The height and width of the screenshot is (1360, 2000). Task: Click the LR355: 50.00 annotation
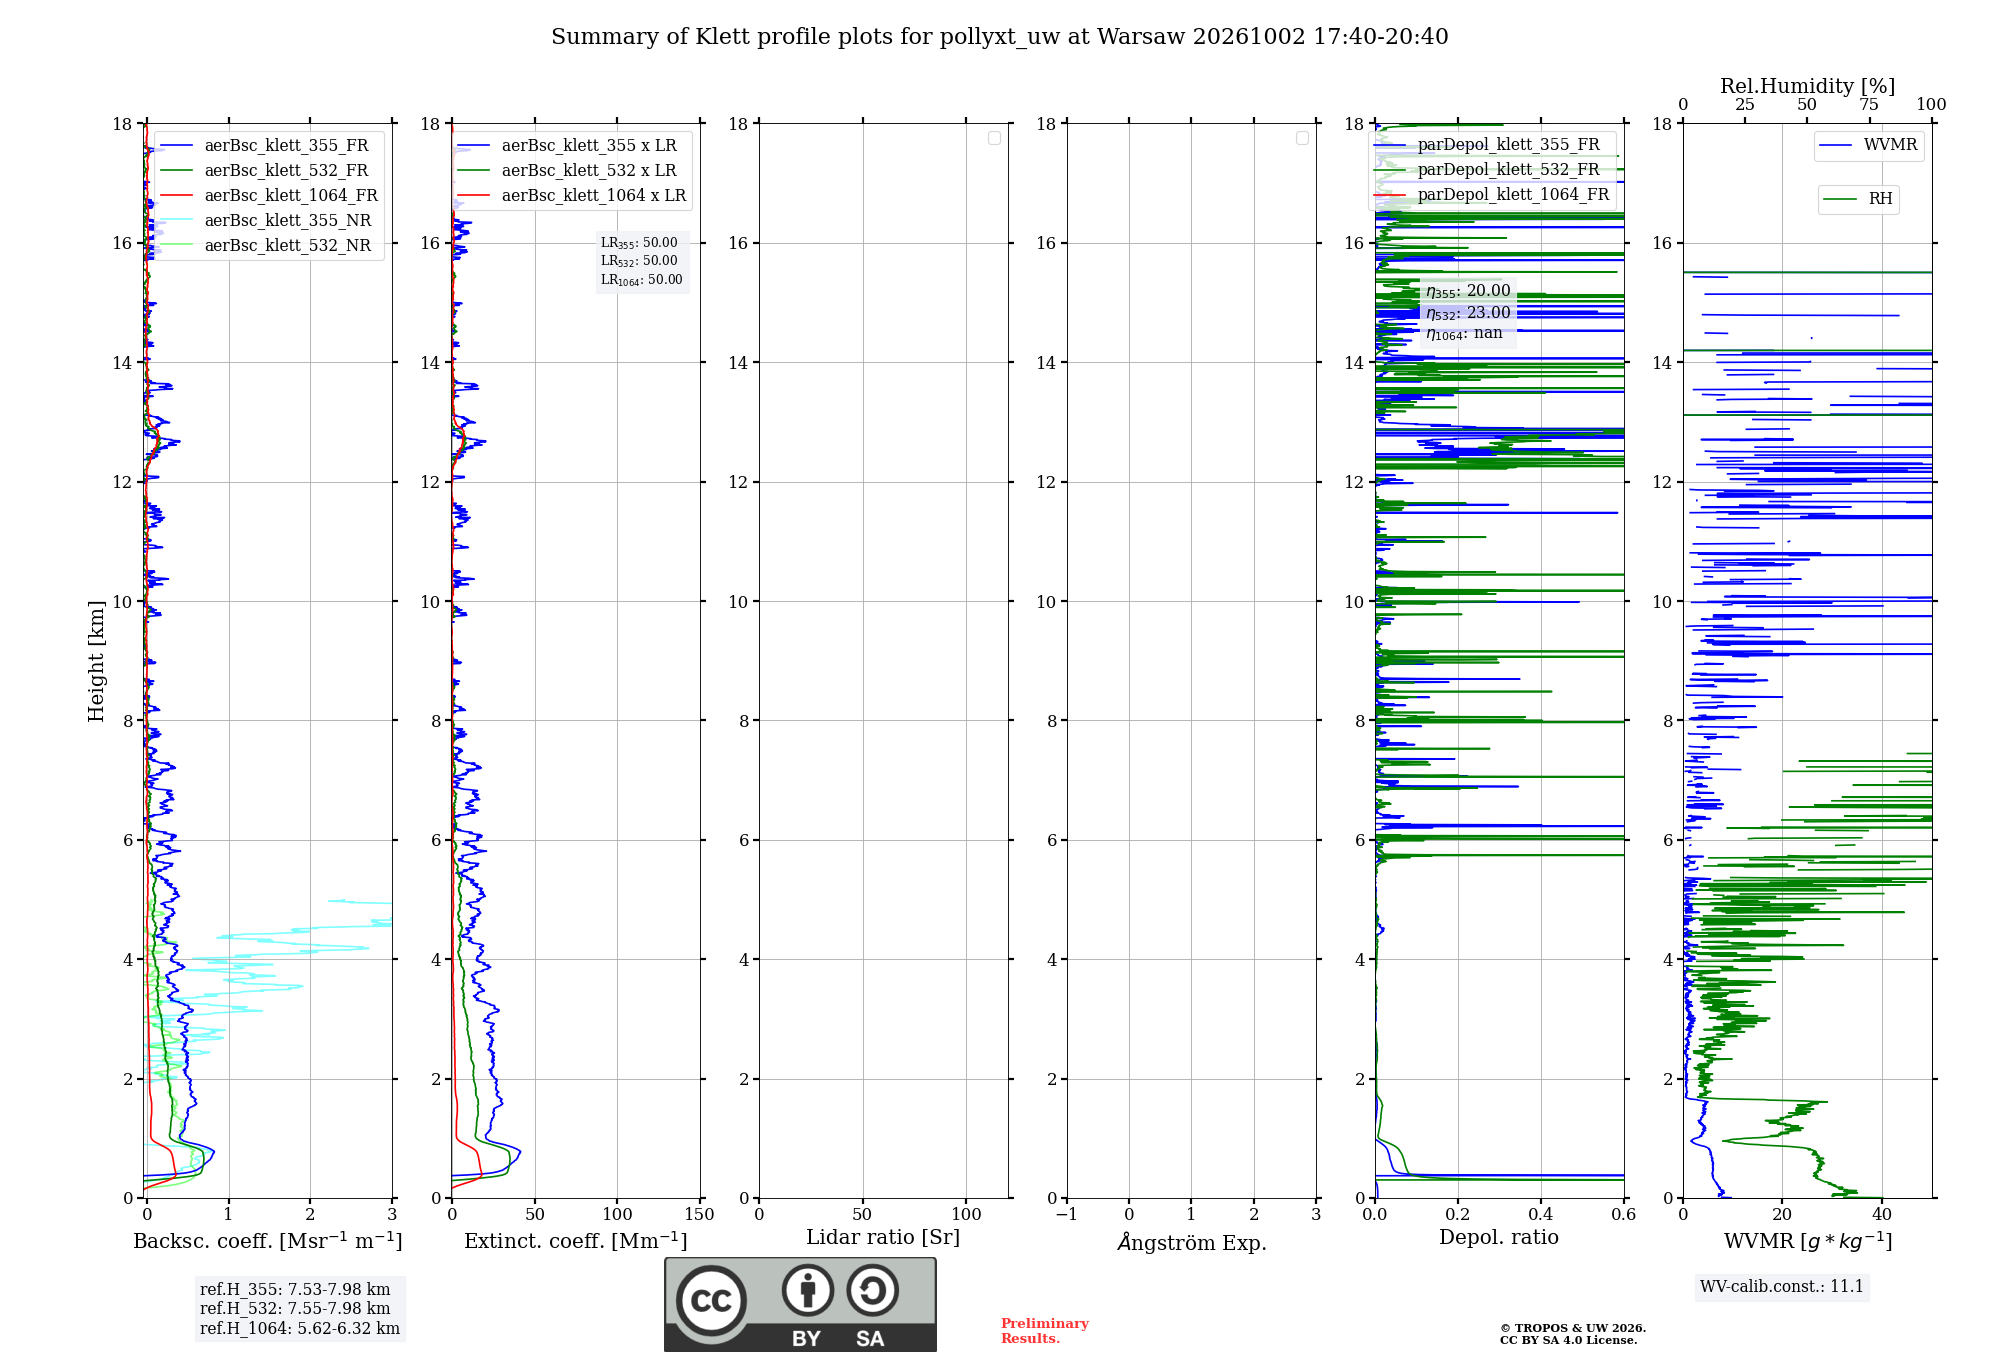pos(639,243)
